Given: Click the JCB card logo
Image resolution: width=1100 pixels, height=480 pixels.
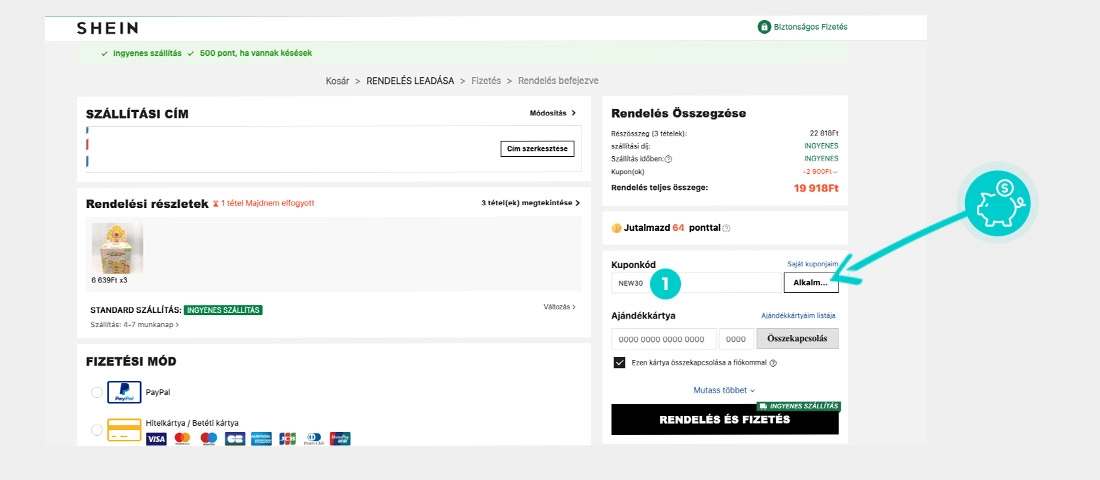Looking at the screenshot, I should (x=288, y=439).
